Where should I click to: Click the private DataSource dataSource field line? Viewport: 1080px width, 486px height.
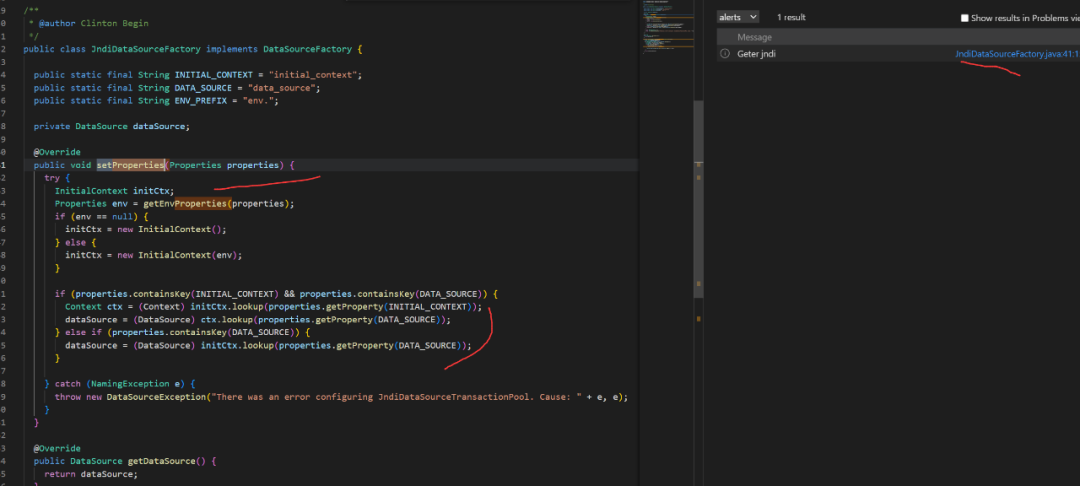pos(111,126)
